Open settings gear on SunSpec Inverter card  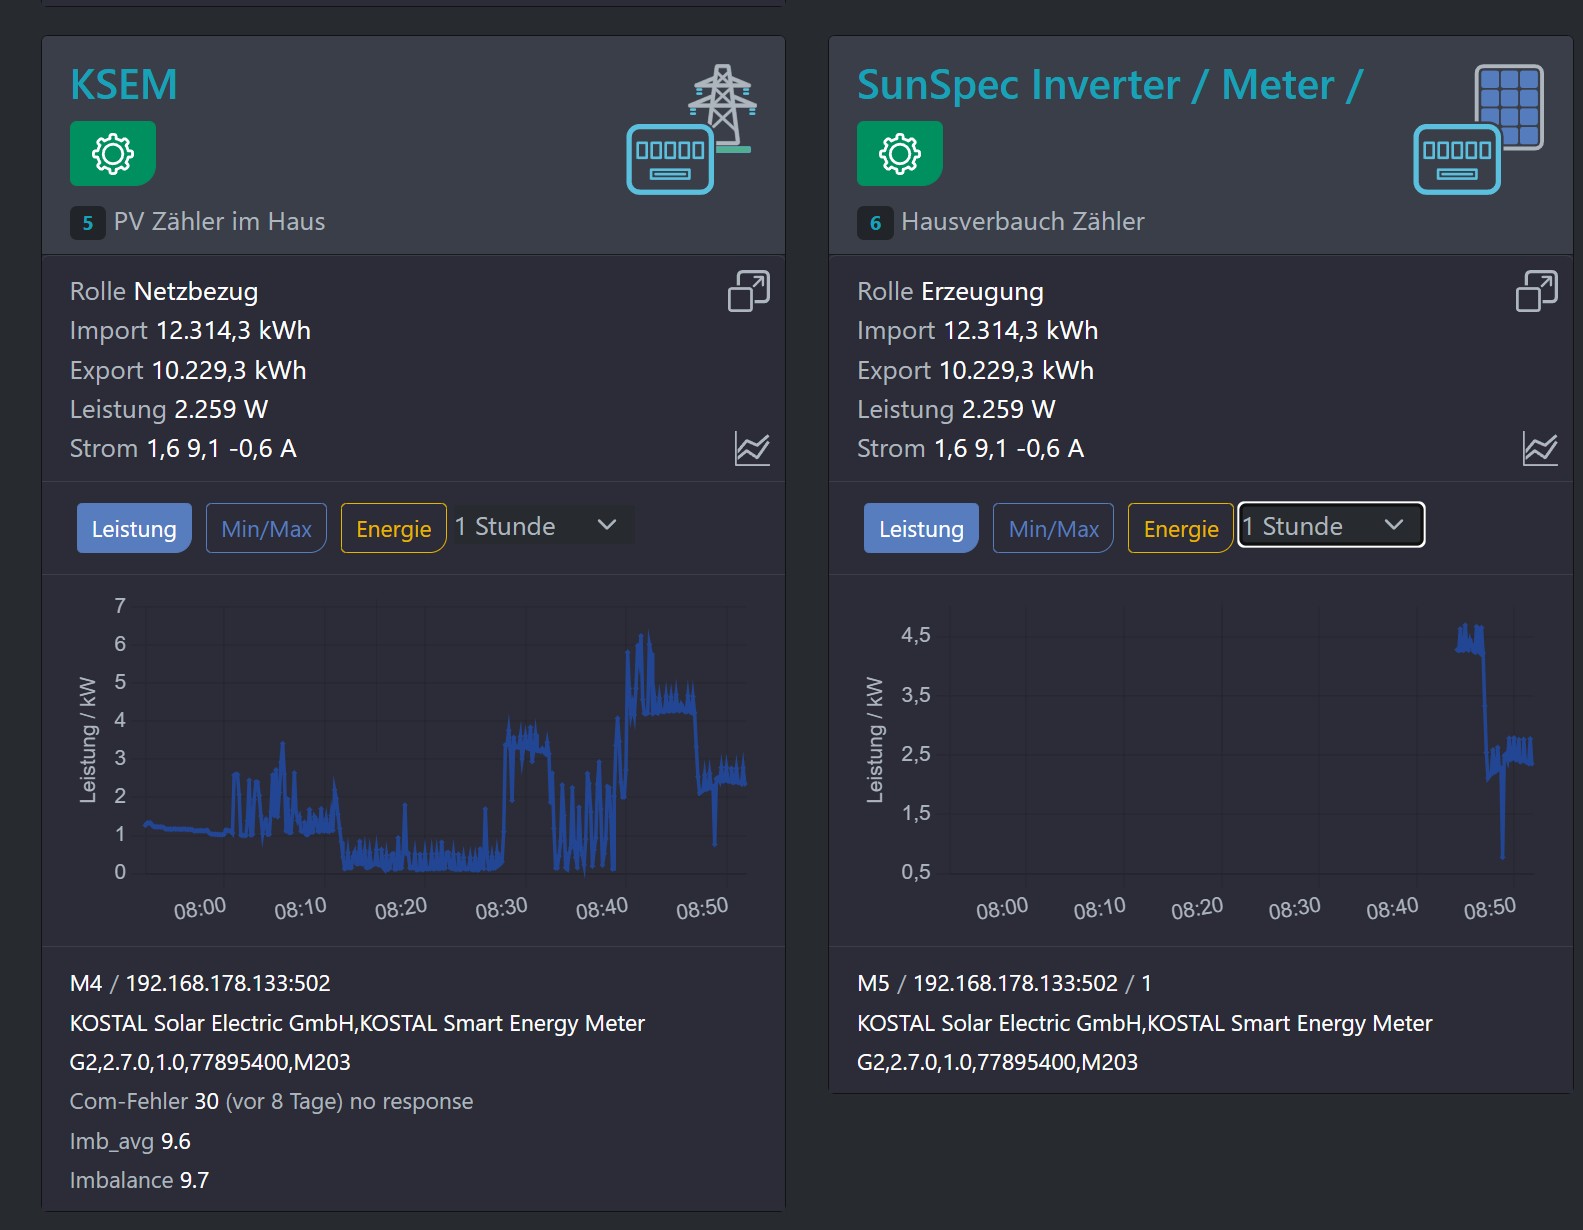[899, 154]
